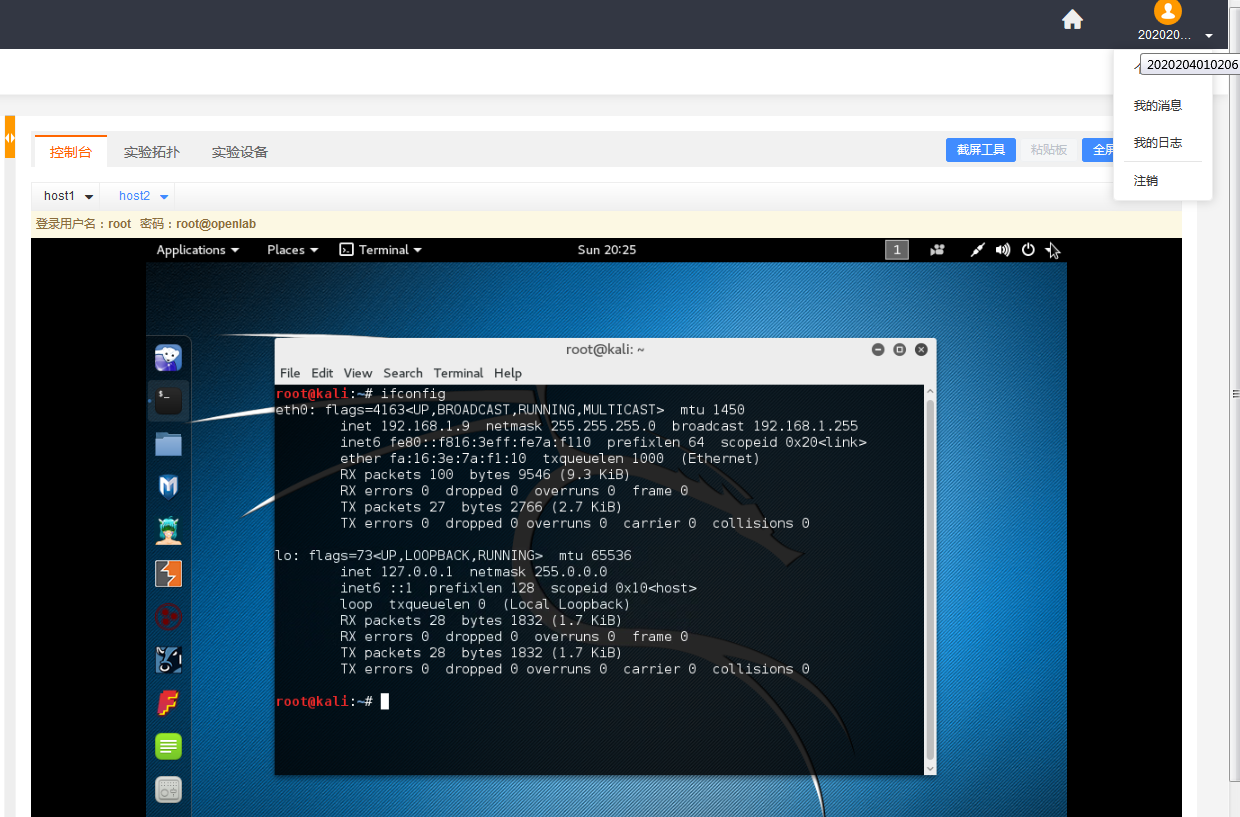Open 我的日志 from account menu

point(1158,144)
